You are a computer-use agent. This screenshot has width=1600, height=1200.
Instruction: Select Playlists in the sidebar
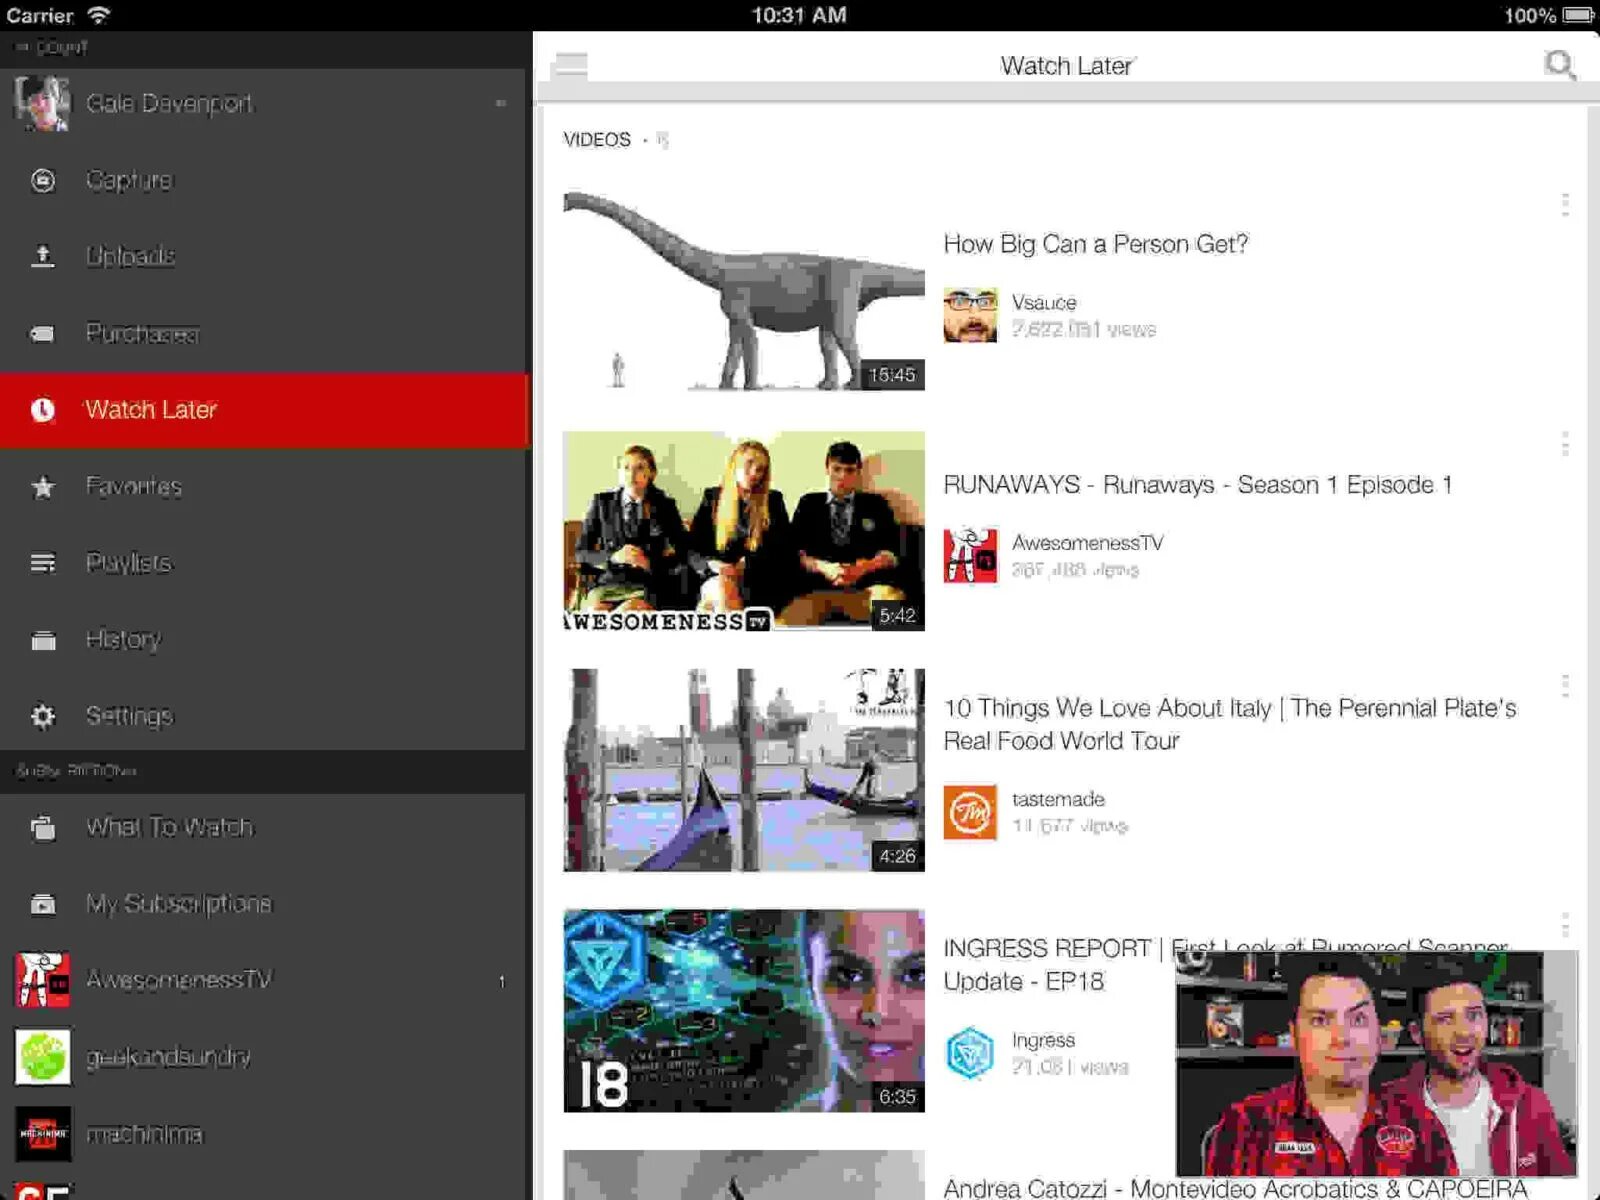click(262, 563)
